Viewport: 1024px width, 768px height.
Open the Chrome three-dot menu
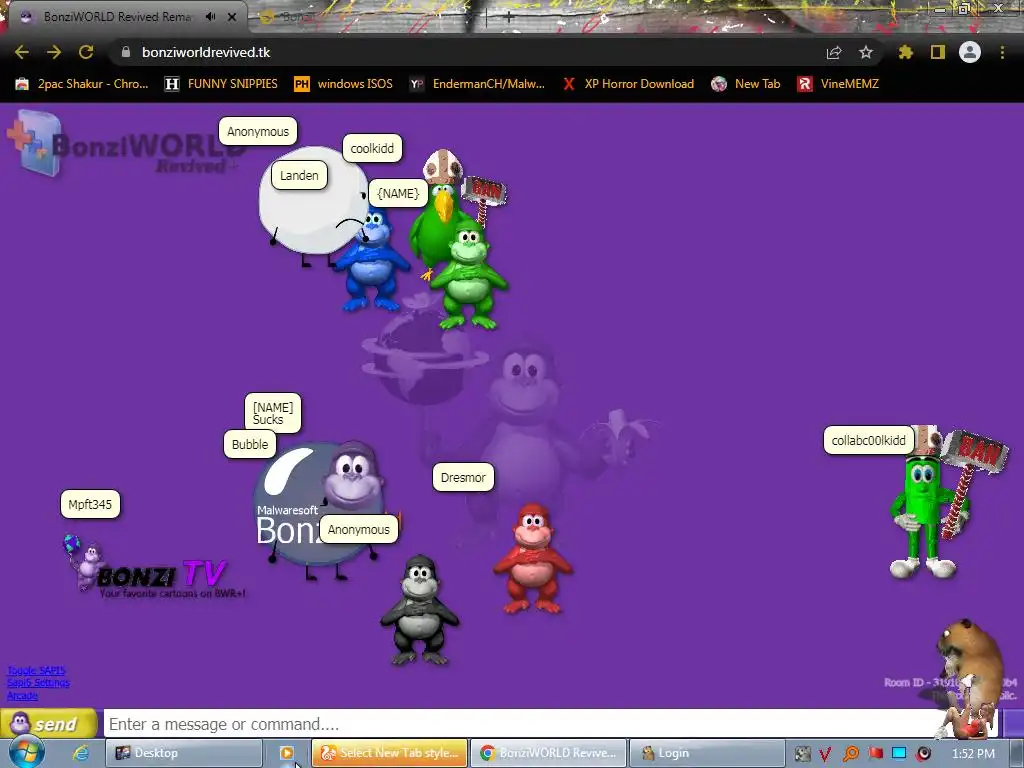tap(1002, 52)
